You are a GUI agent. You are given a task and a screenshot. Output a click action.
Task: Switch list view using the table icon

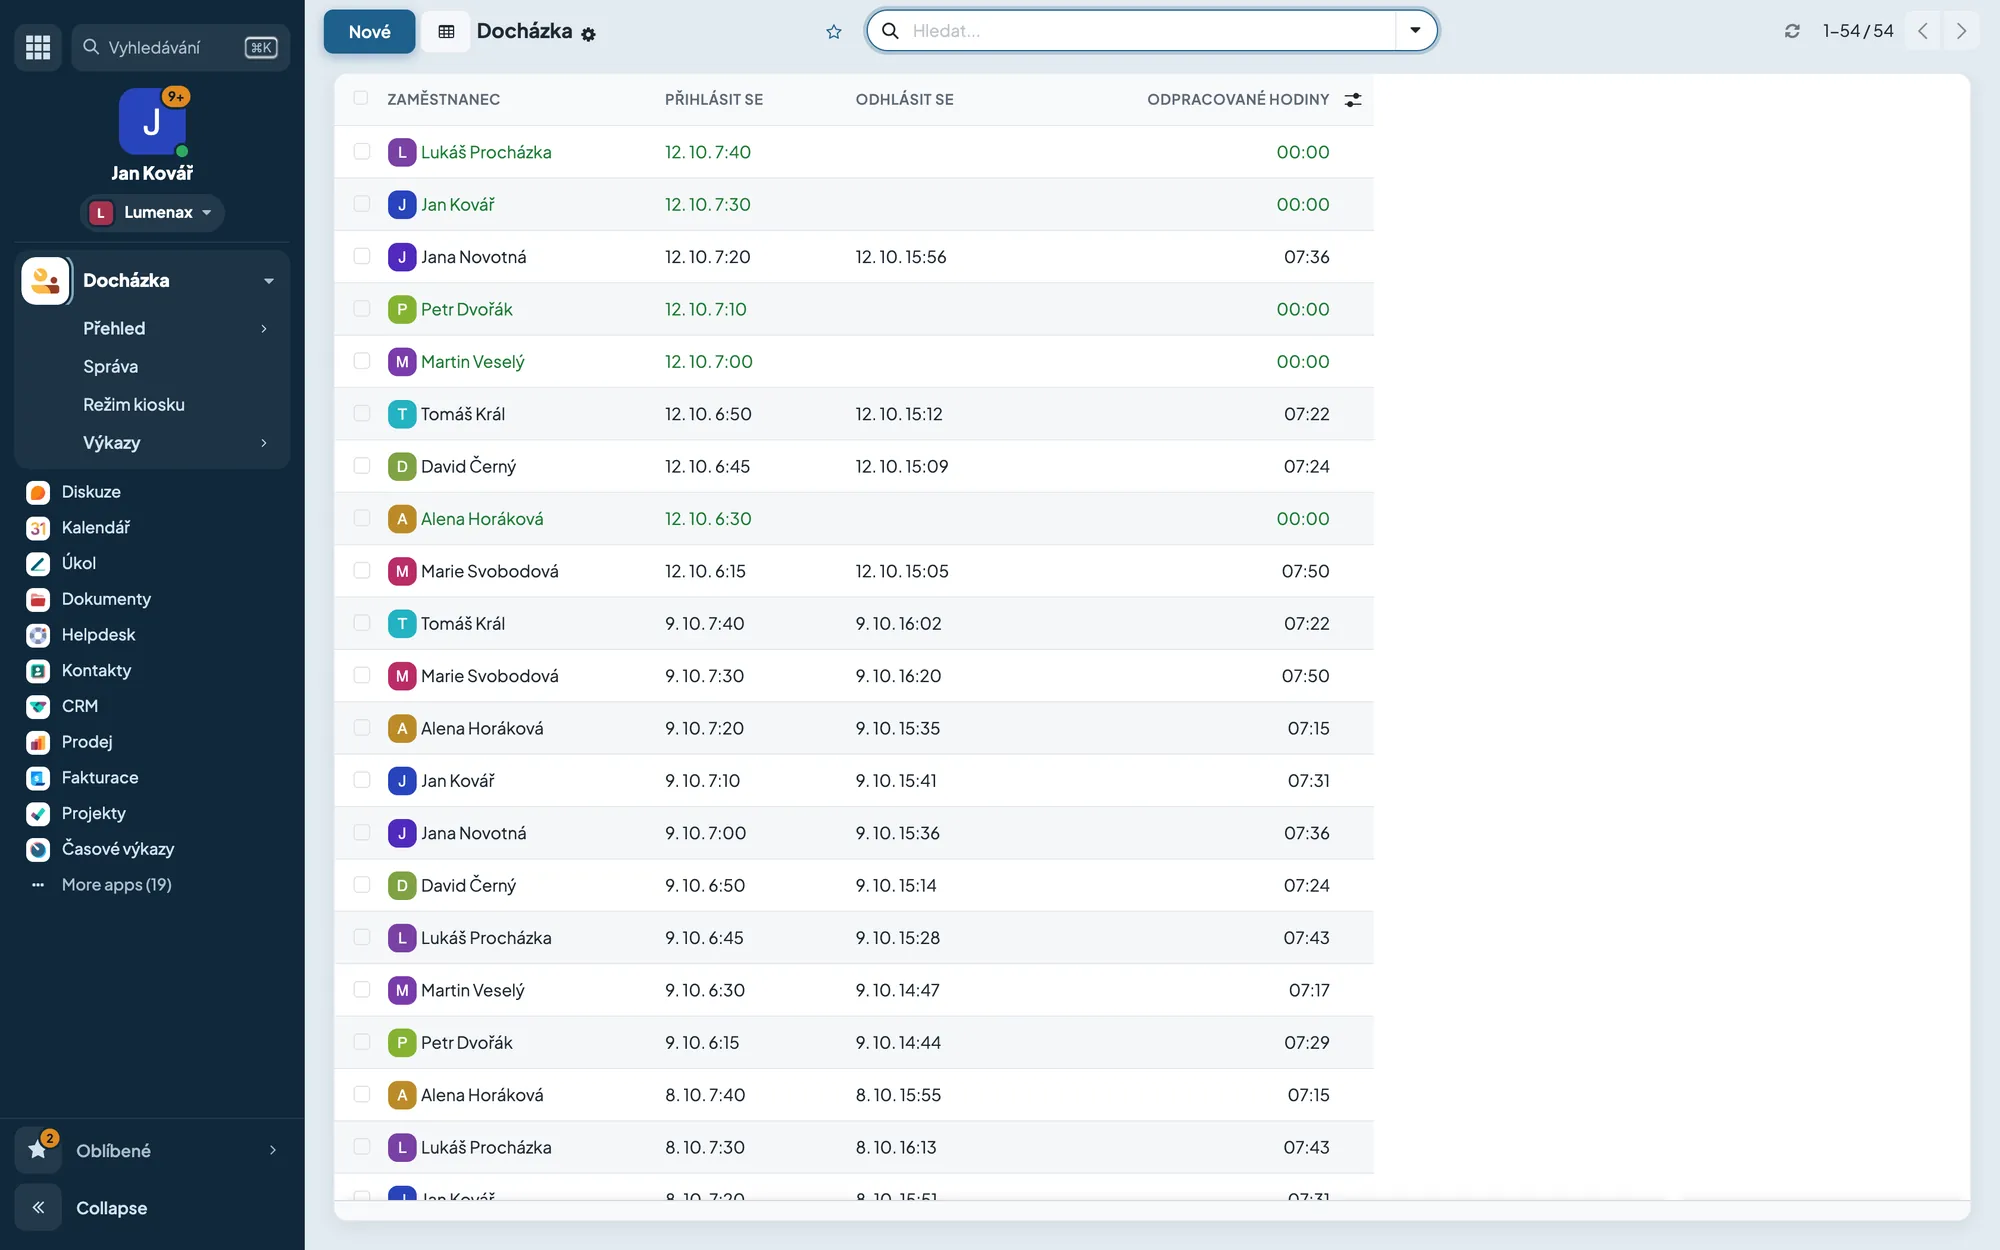click(446, 32)
